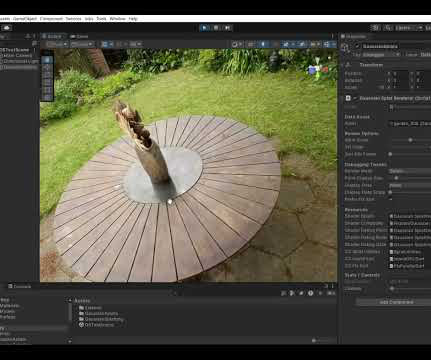Viewport: 431px width, 360px height.
Task: Open the Pivot/Center handle dropdown
Action: 57,44
